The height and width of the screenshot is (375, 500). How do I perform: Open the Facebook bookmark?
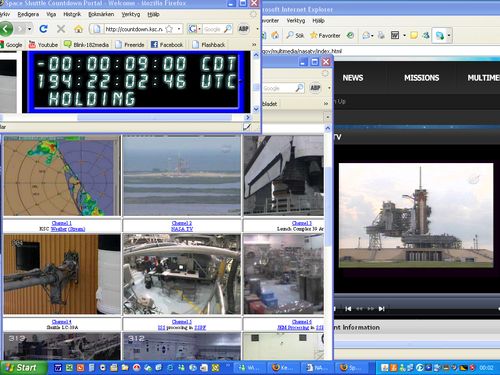[x=167, y=44]
